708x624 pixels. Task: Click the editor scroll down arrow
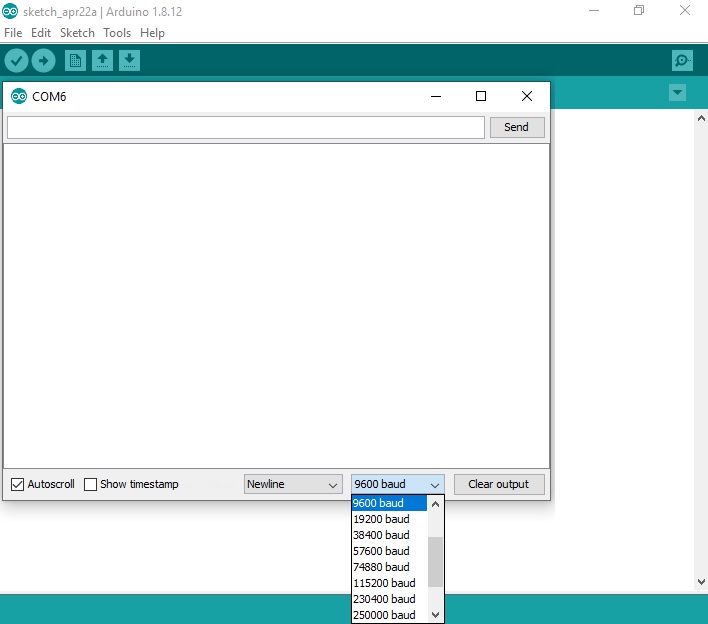[701, 582]
